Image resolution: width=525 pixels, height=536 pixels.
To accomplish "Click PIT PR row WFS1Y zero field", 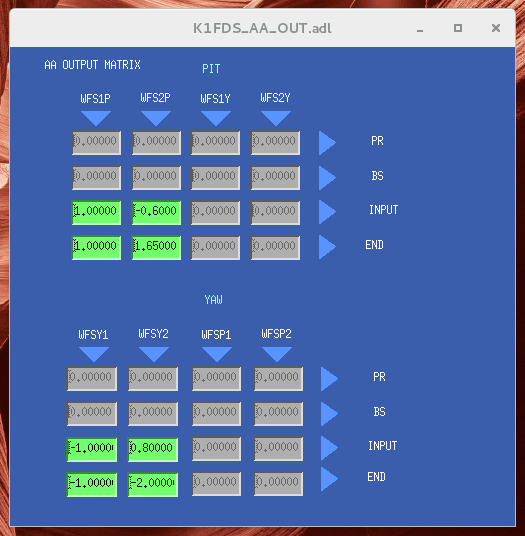I will click(215, 143).
